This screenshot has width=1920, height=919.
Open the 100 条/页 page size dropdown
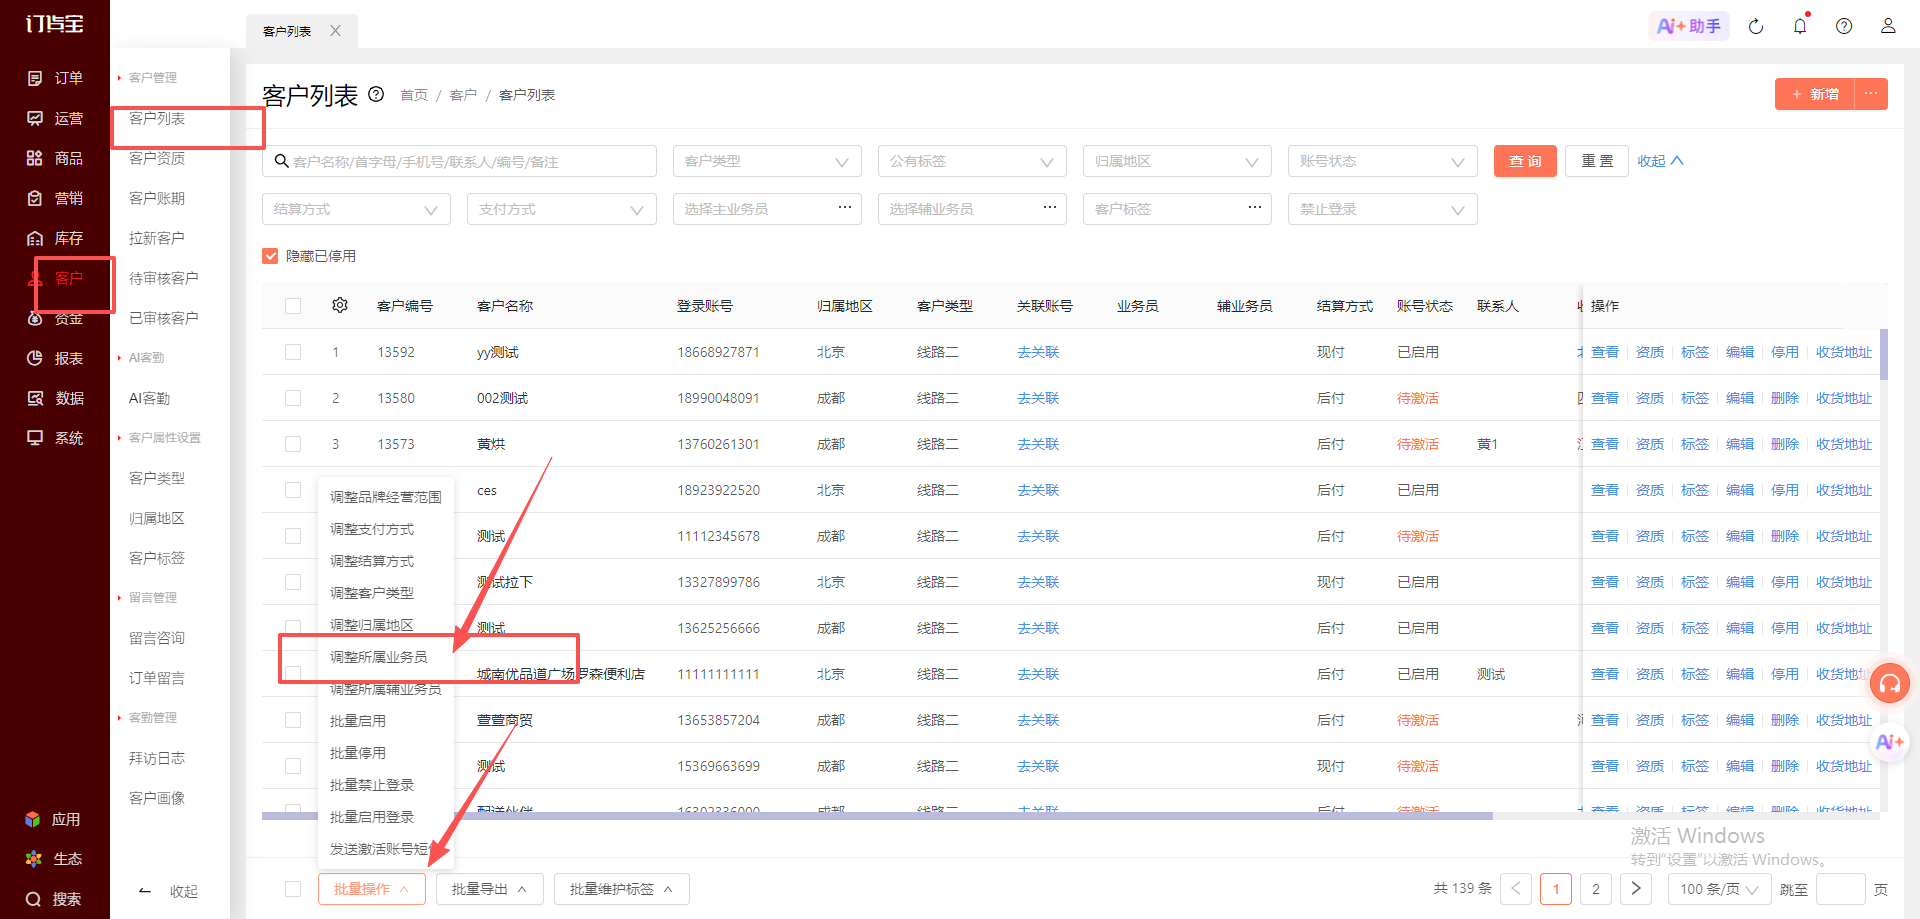[1719, 889]
